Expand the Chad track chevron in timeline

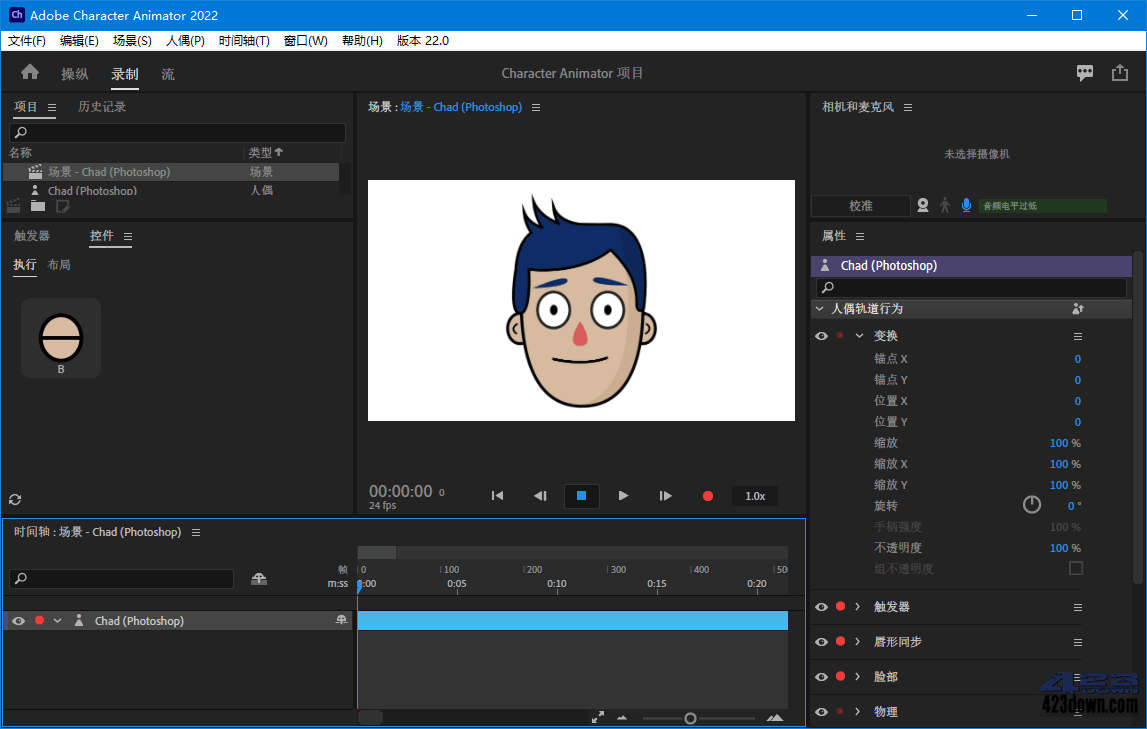pos(57,620)
